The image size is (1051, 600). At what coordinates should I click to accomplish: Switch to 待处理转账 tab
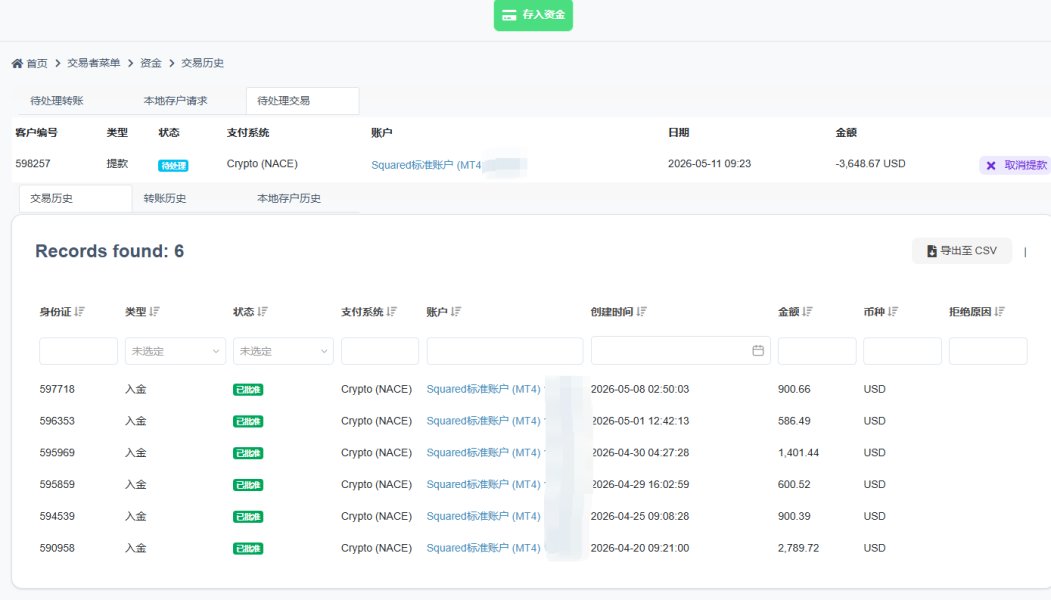[x=57, y=101]
